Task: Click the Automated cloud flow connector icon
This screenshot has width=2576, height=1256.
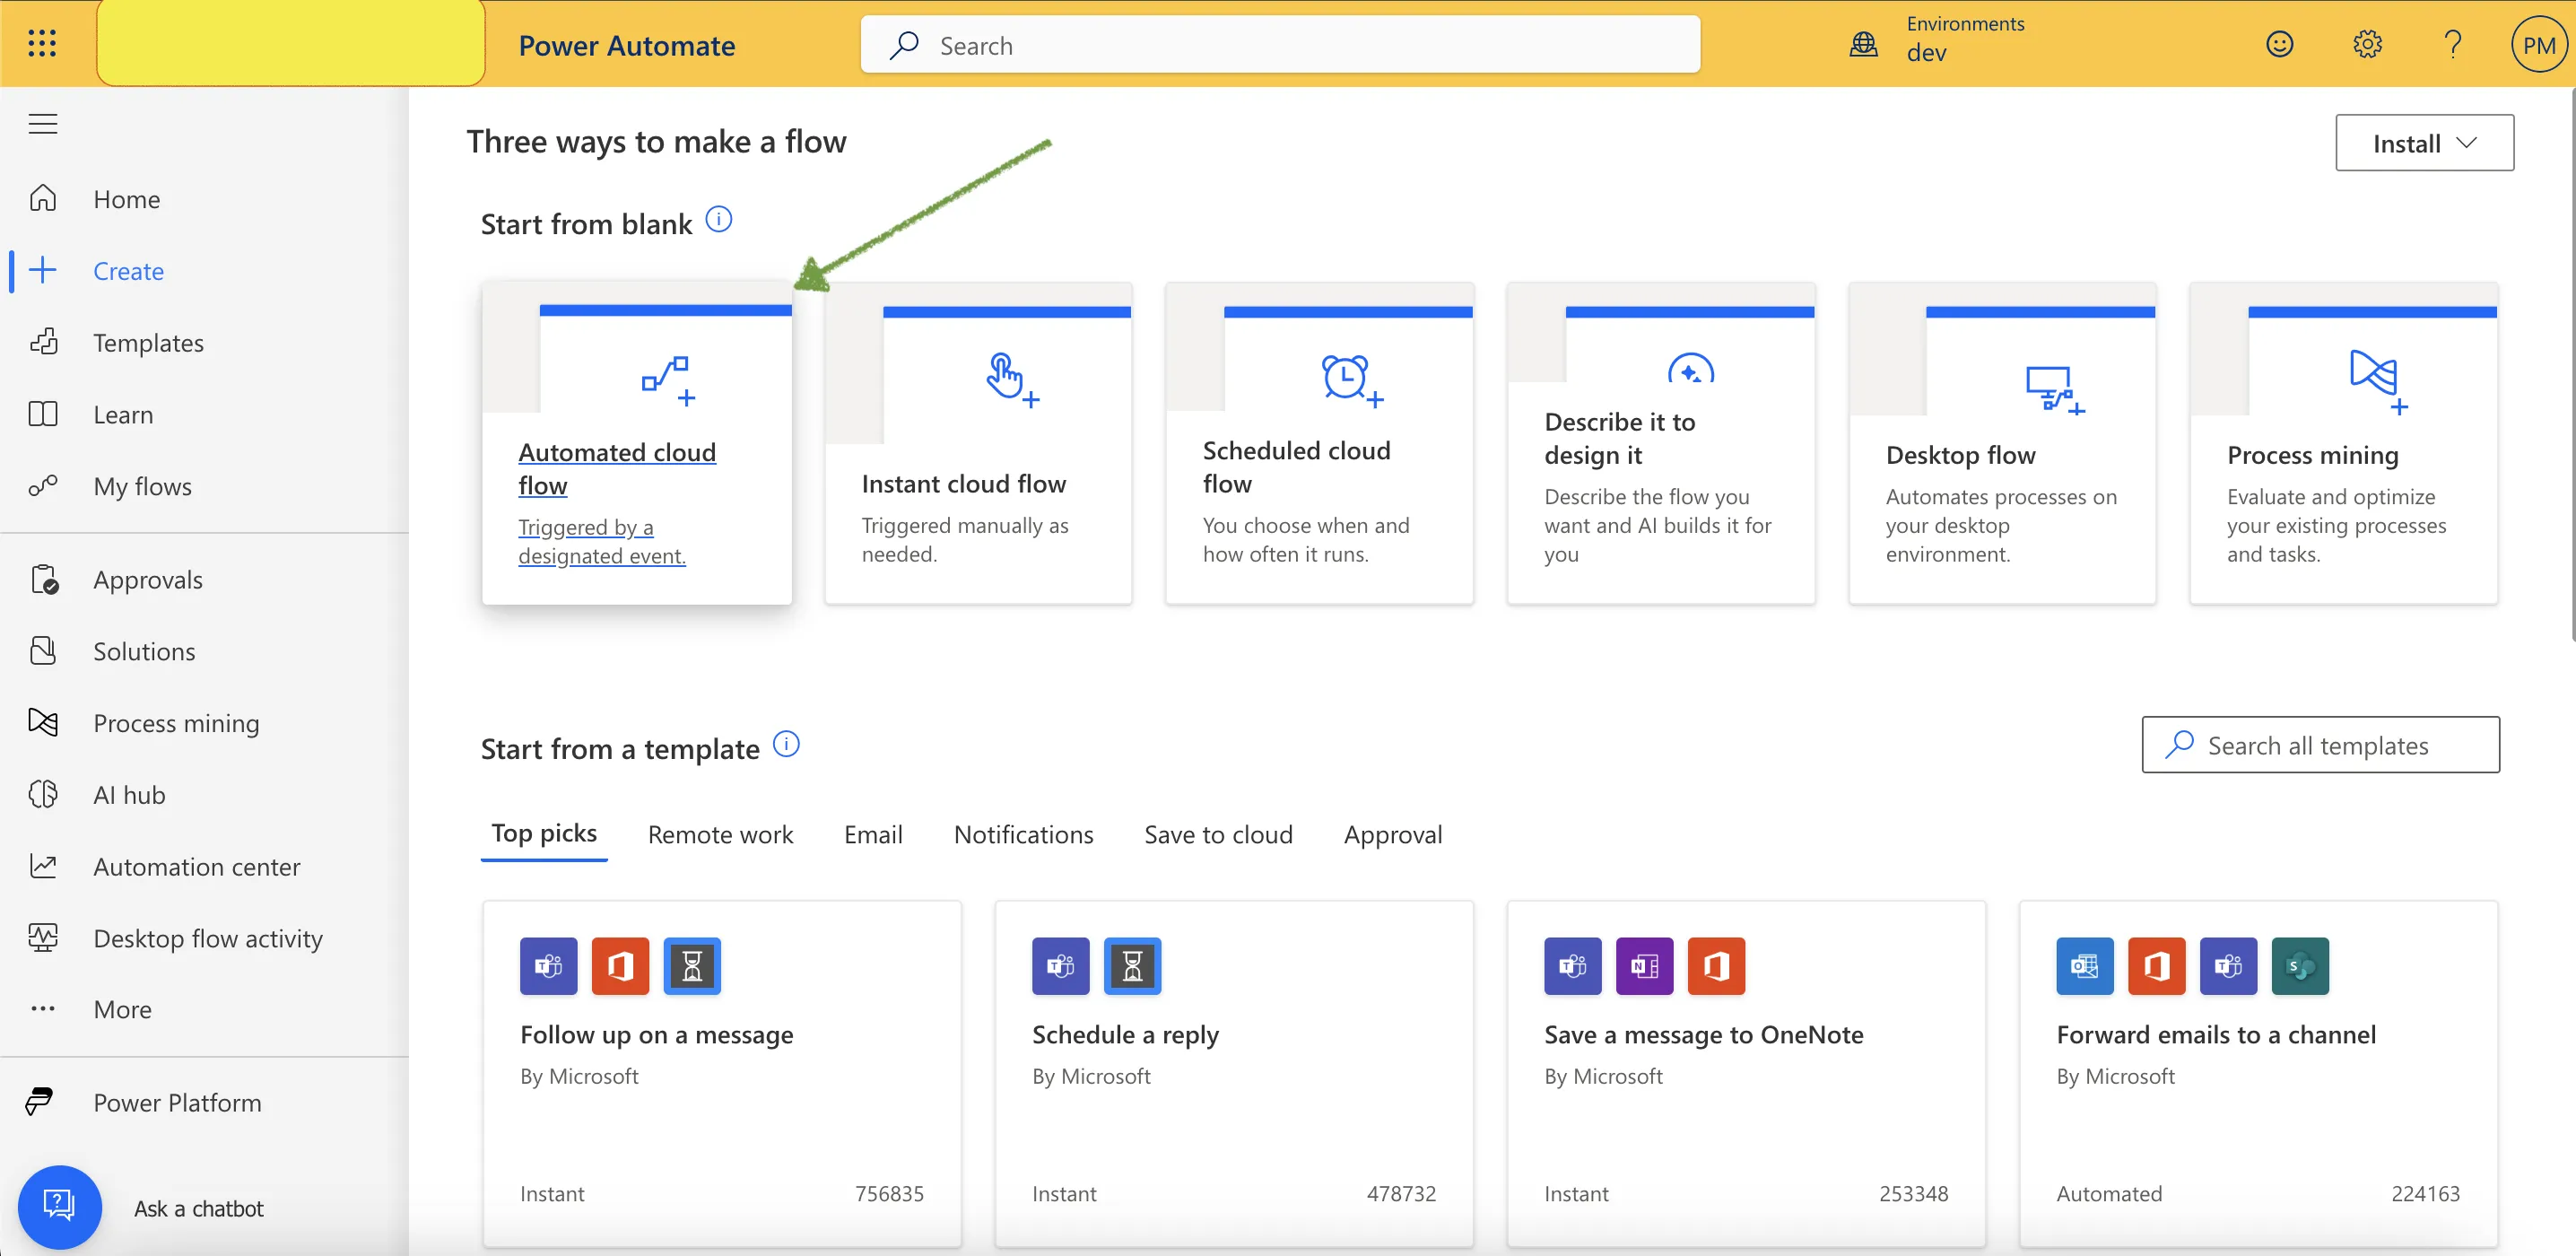Action: pyautogui.click(x=668, y=381)
